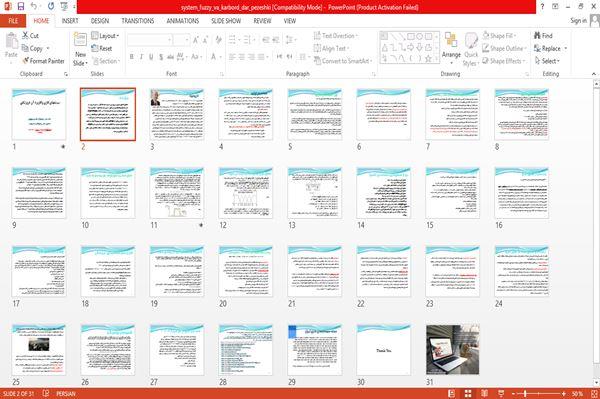Toggle Bold formatting

131,57
